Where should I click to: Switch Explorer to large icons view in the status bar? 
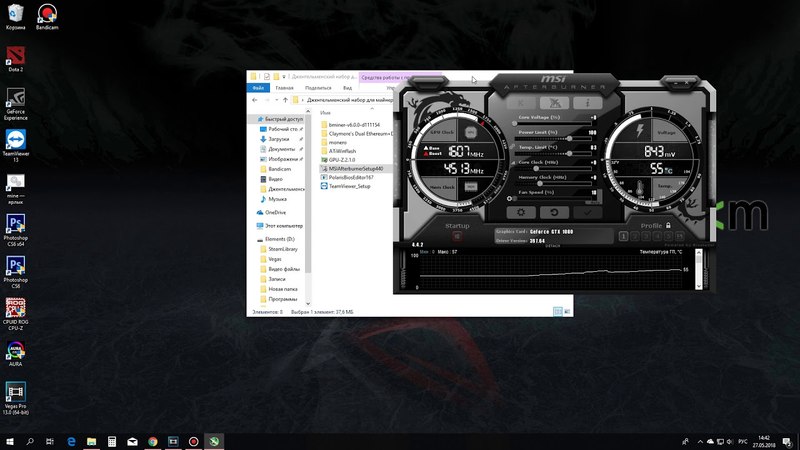click(x=567, y=311)
